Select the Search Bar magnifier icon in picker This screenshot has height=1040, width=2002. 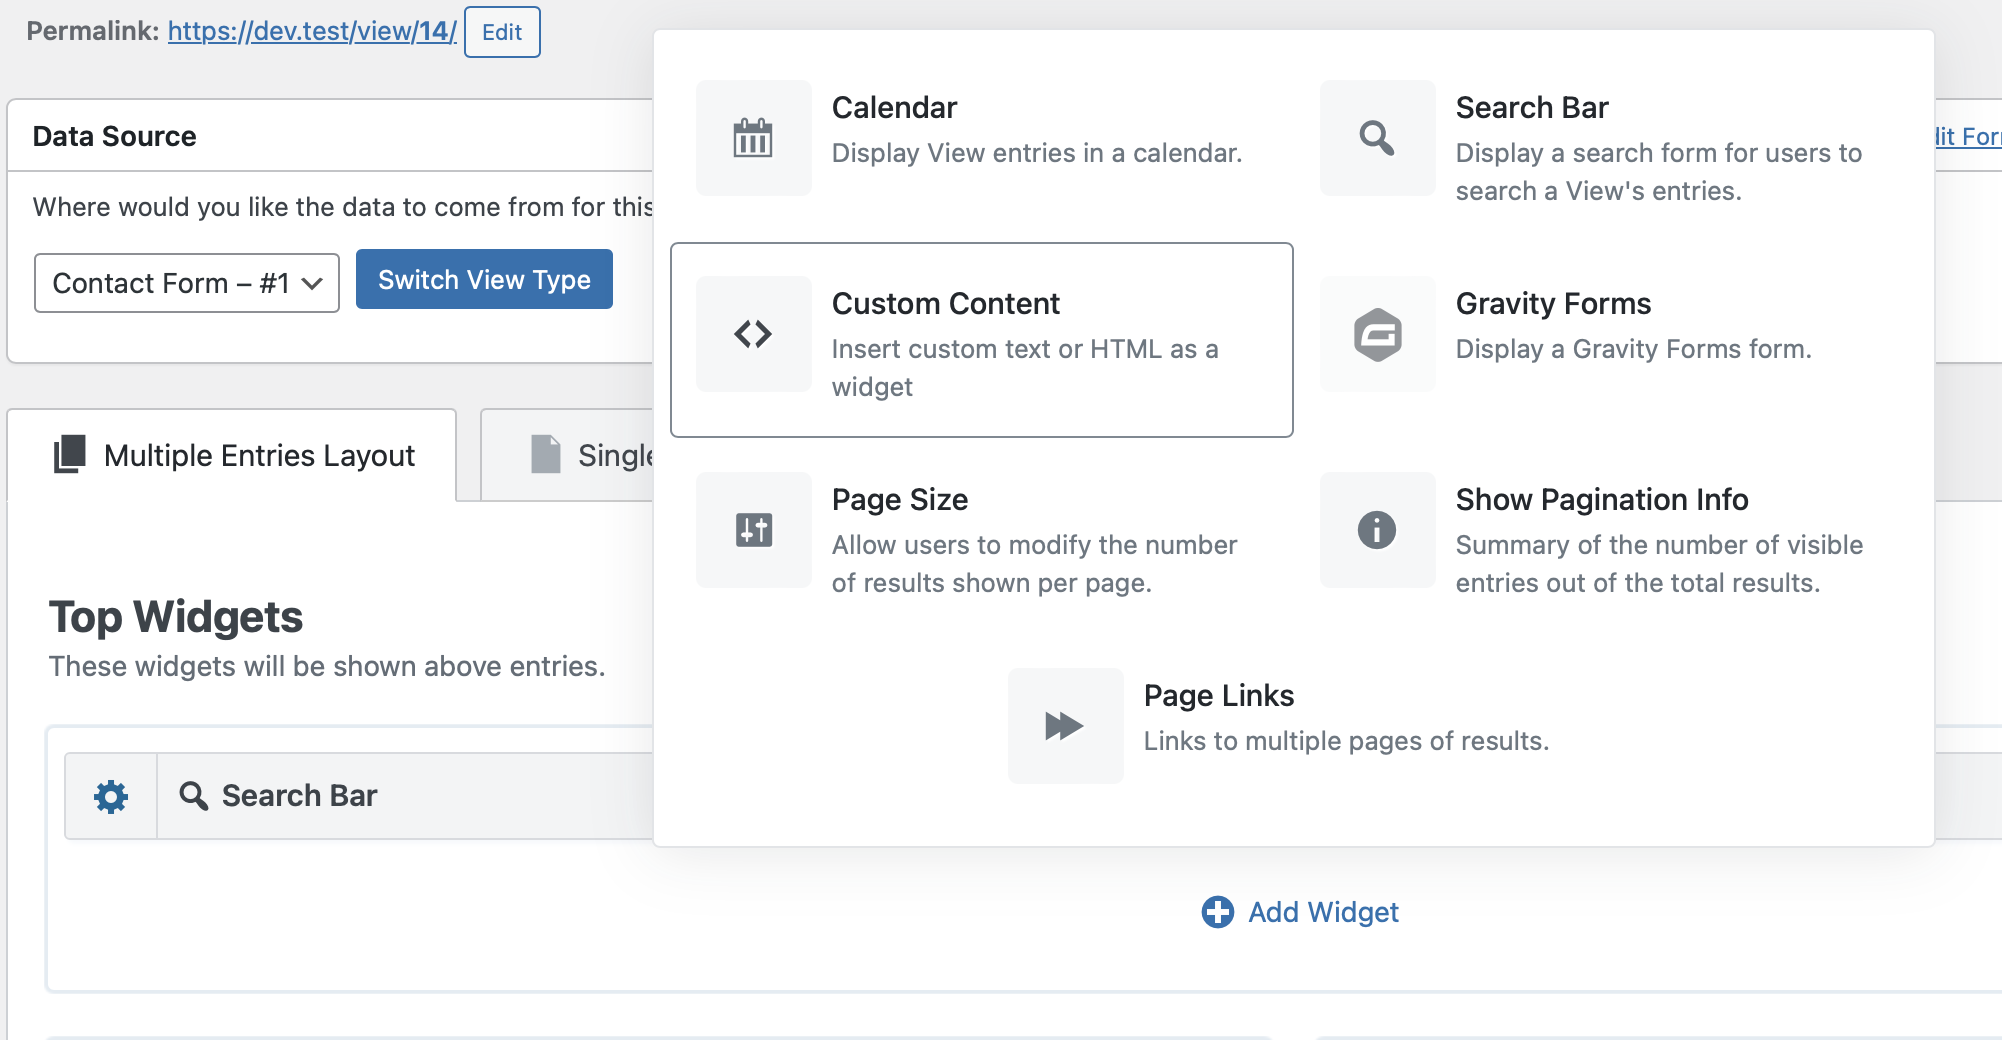[1377, 138]
